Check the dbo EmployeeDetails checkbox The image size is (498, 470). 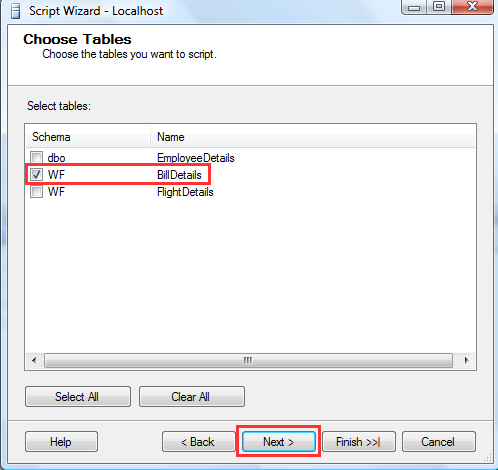[x=36, y=157]
